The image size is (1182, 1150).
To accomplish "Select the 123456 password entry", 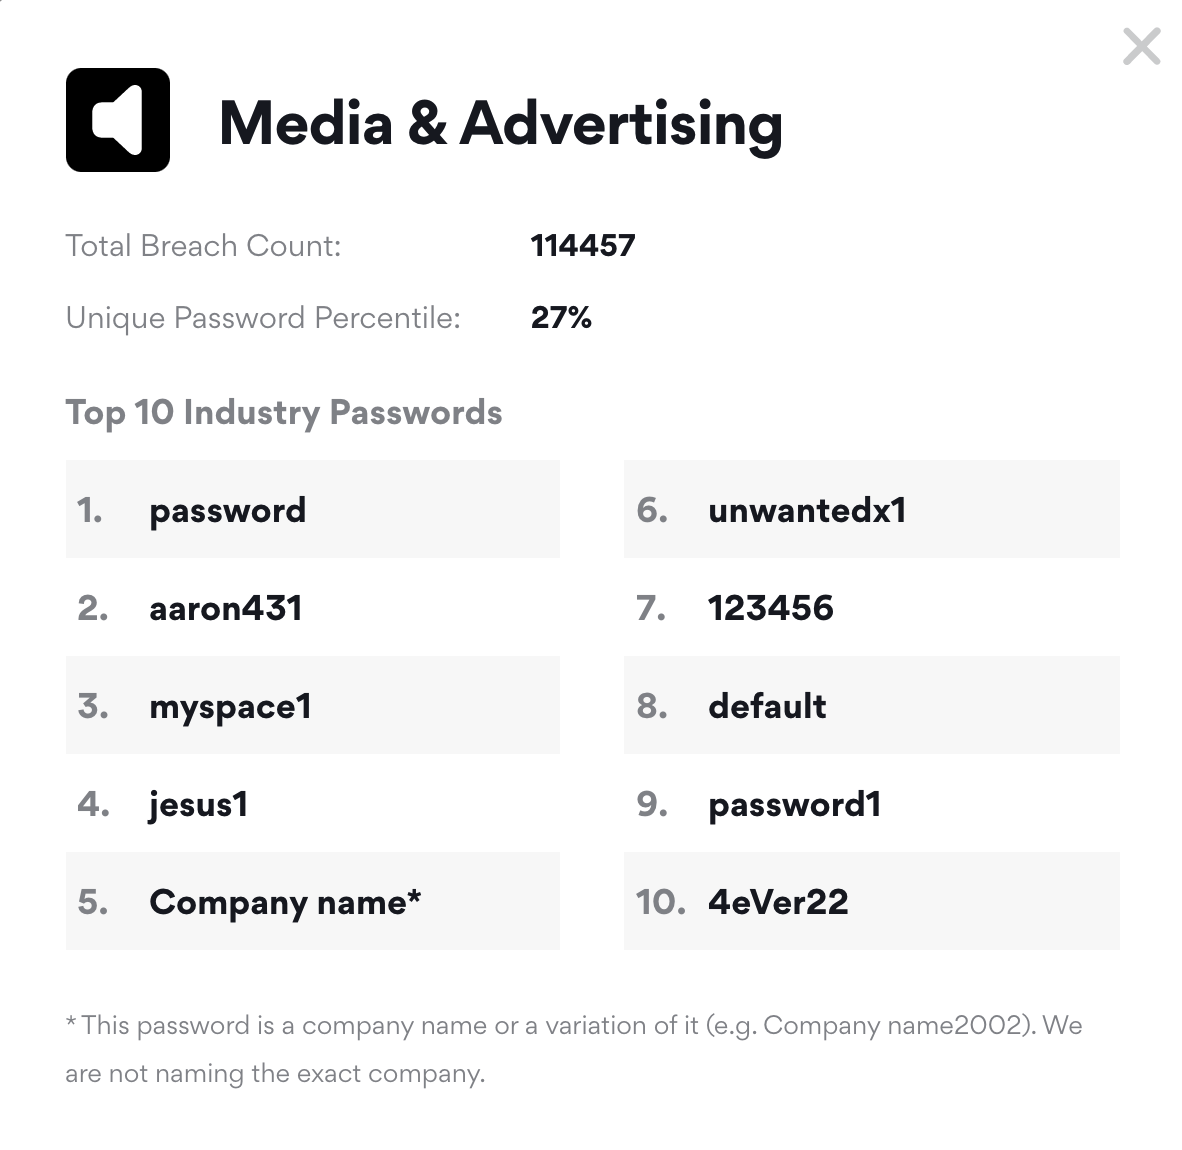I will pyautogui.click(x=771, y=608).
